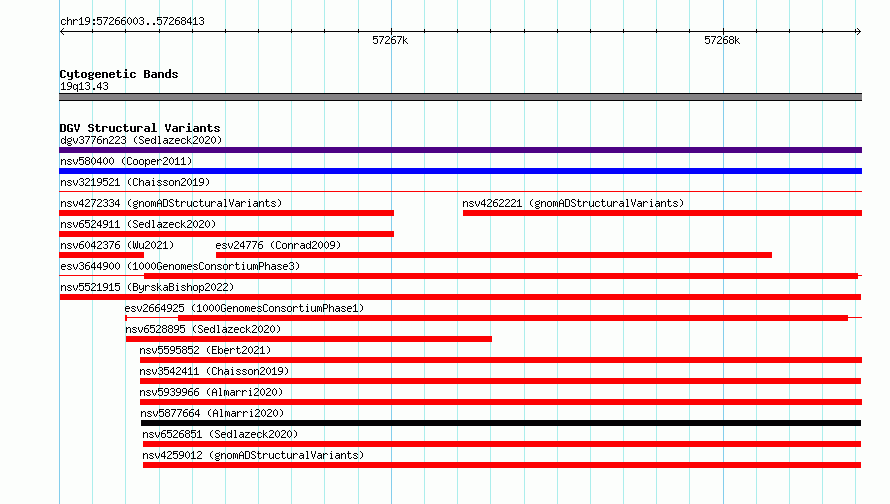This screenshot has height=504, width=890.
Task: Open the nsv580400 (Cooper2011) label
Action: click(126, 161)
